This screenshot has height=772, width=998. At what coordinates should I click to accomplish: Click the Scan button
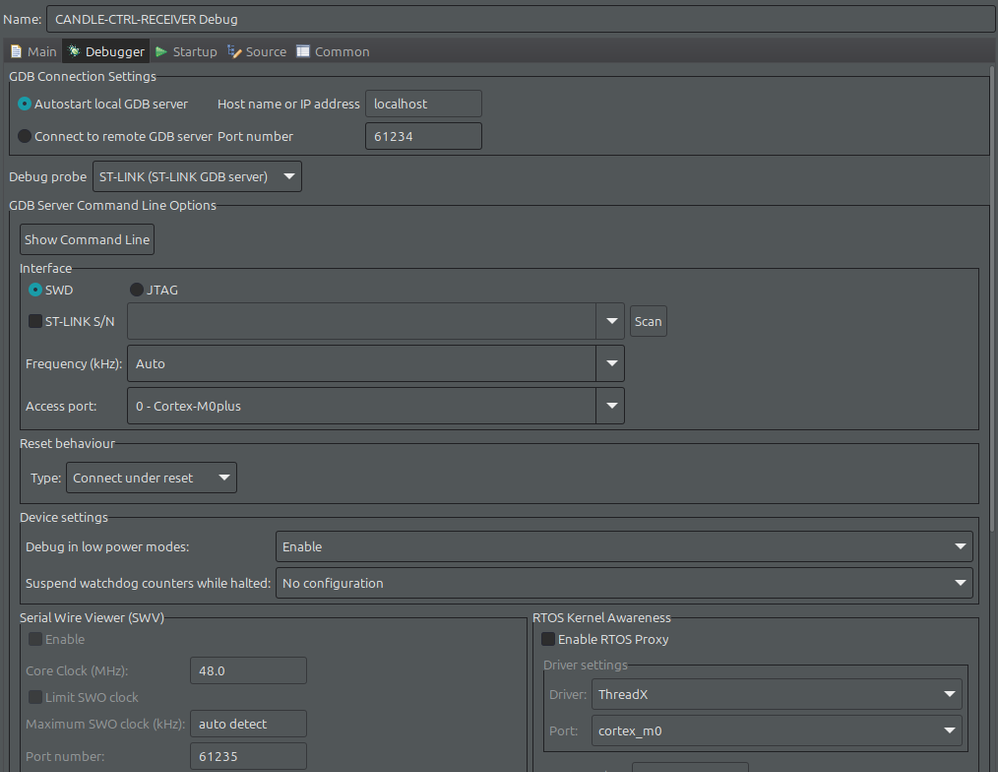point(648,321)
